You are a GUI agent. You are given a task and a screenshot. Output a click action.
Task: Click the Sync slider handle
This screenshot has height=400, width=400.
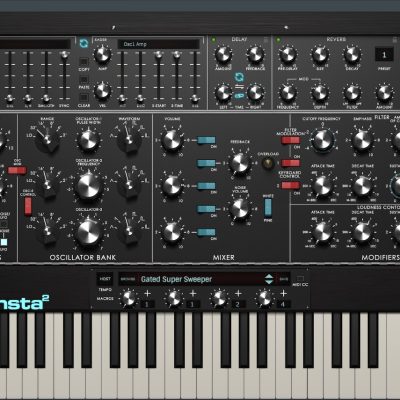pyautogui.click(x=64, y=55)
